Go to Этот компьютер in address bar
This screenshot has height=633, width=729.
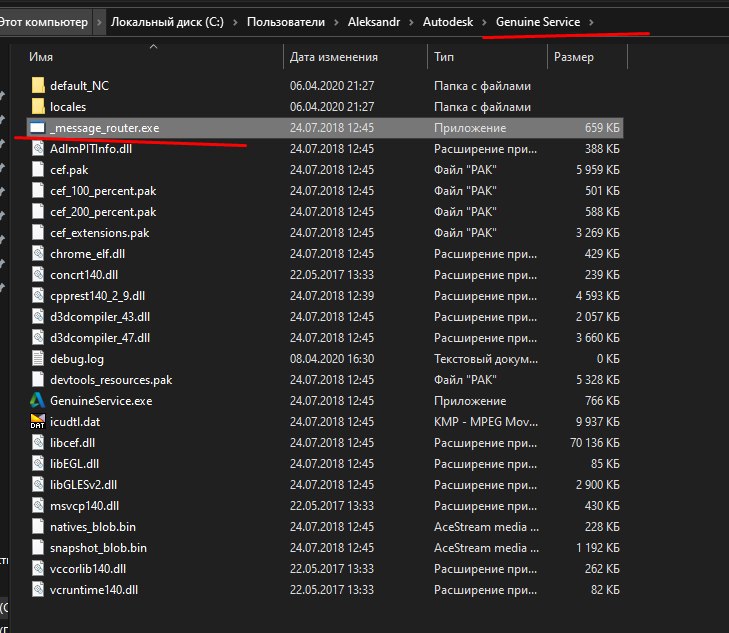click(x=44, y=22)
